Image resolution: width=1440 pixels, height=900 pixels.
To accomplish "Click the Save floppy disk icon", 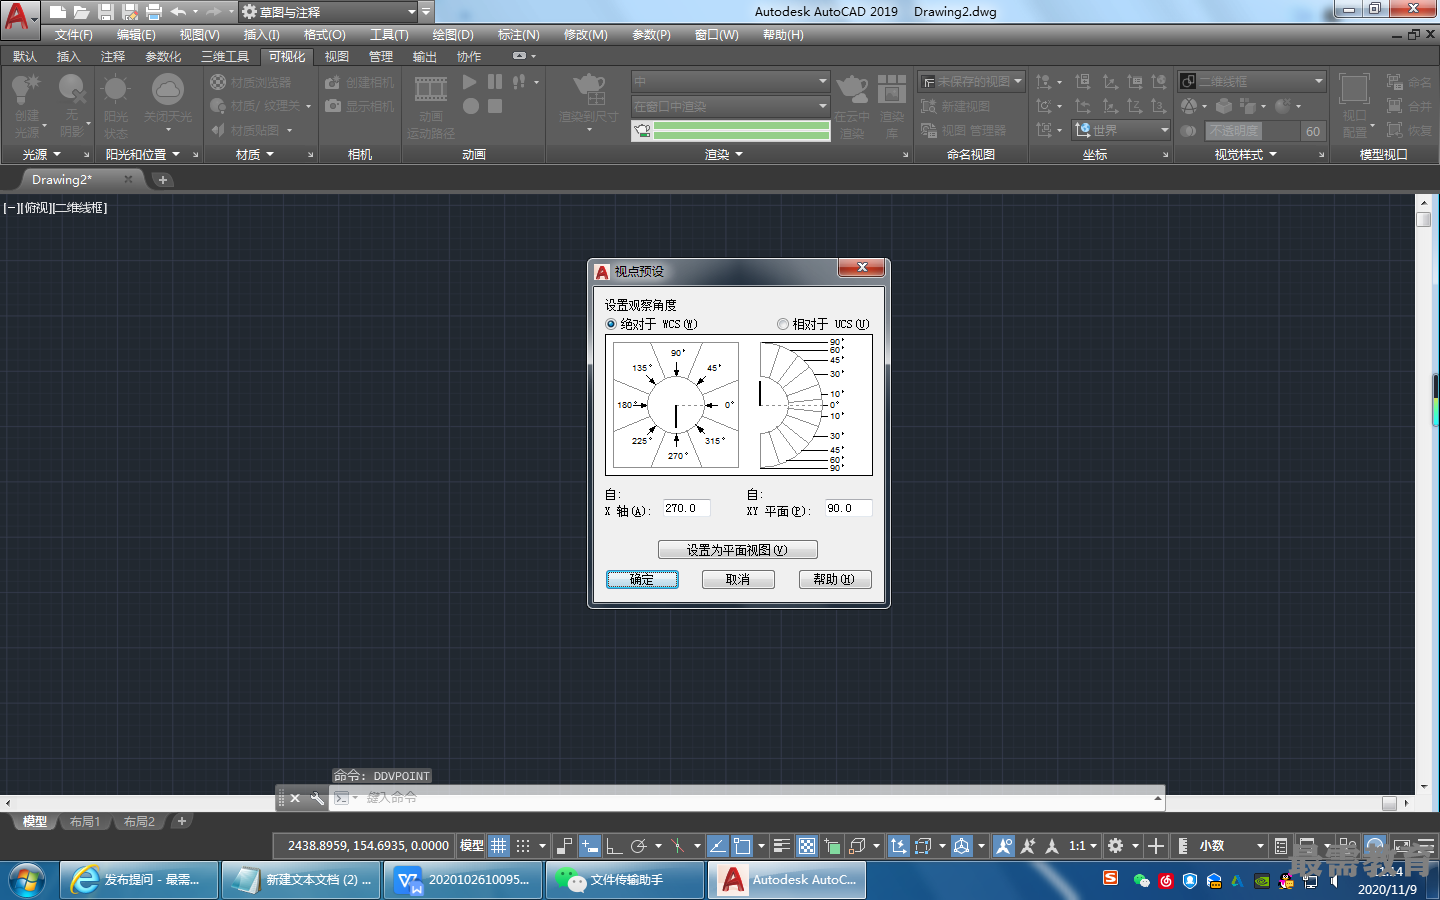I will 105,12.
